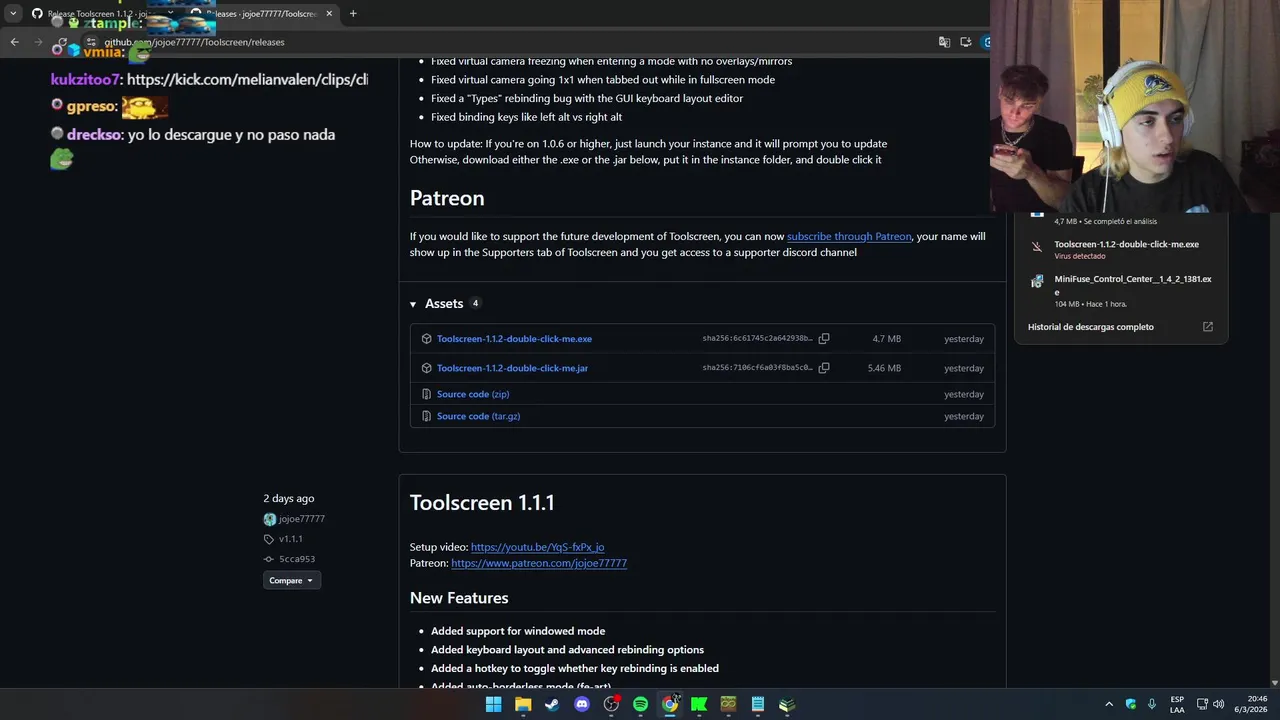
Task: Download Source code (zip)
Action: click(473, 394)
